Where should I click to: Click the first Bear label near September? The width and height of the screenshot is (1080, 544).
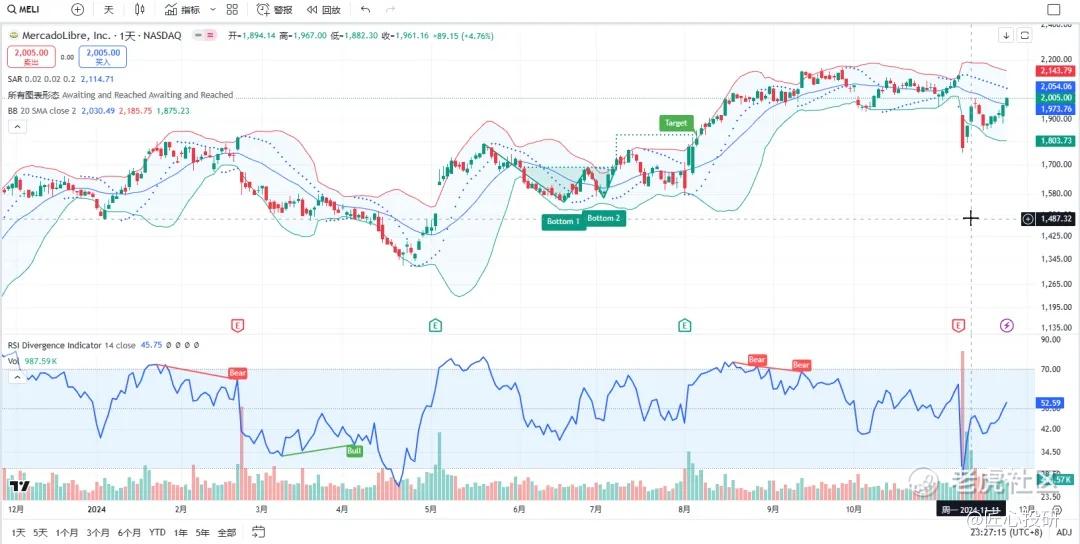757,359
